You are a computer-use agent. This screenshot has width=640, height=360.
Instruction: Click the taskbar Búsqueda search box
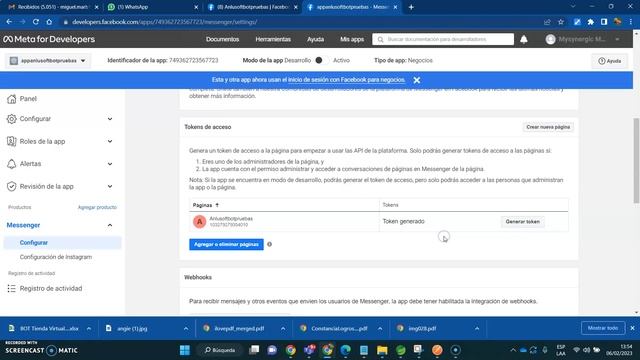click(220, 350)
